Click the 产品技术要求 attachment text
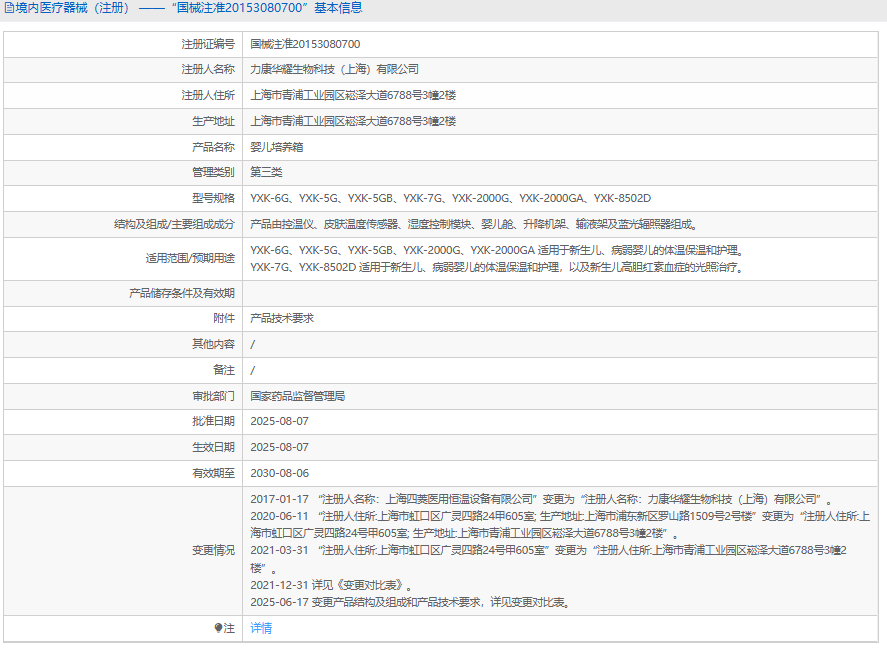This screenshot has height=649, width=887. coord(282,318)
